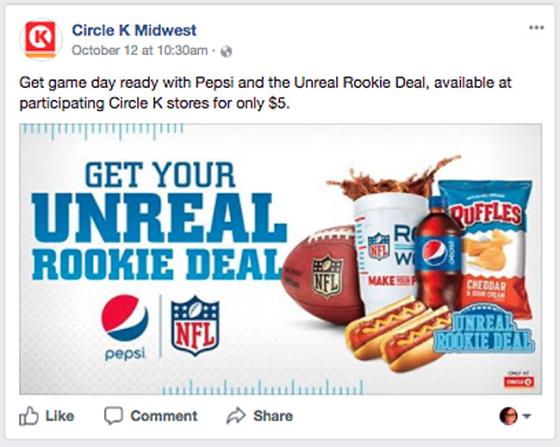Click the public globe privacy icon
The height and width of the screenshot is (447, 560).
[x=226, y=51]
